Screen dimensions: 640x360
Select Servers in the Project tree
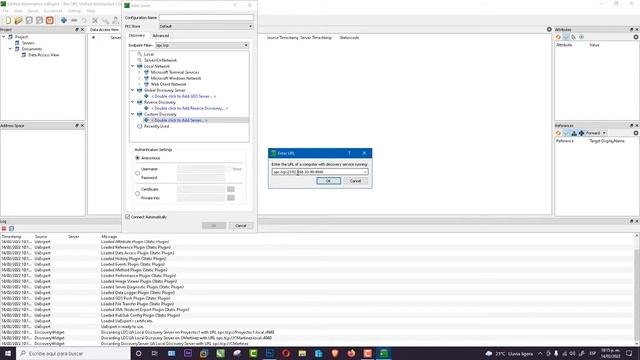coord(28,43)
